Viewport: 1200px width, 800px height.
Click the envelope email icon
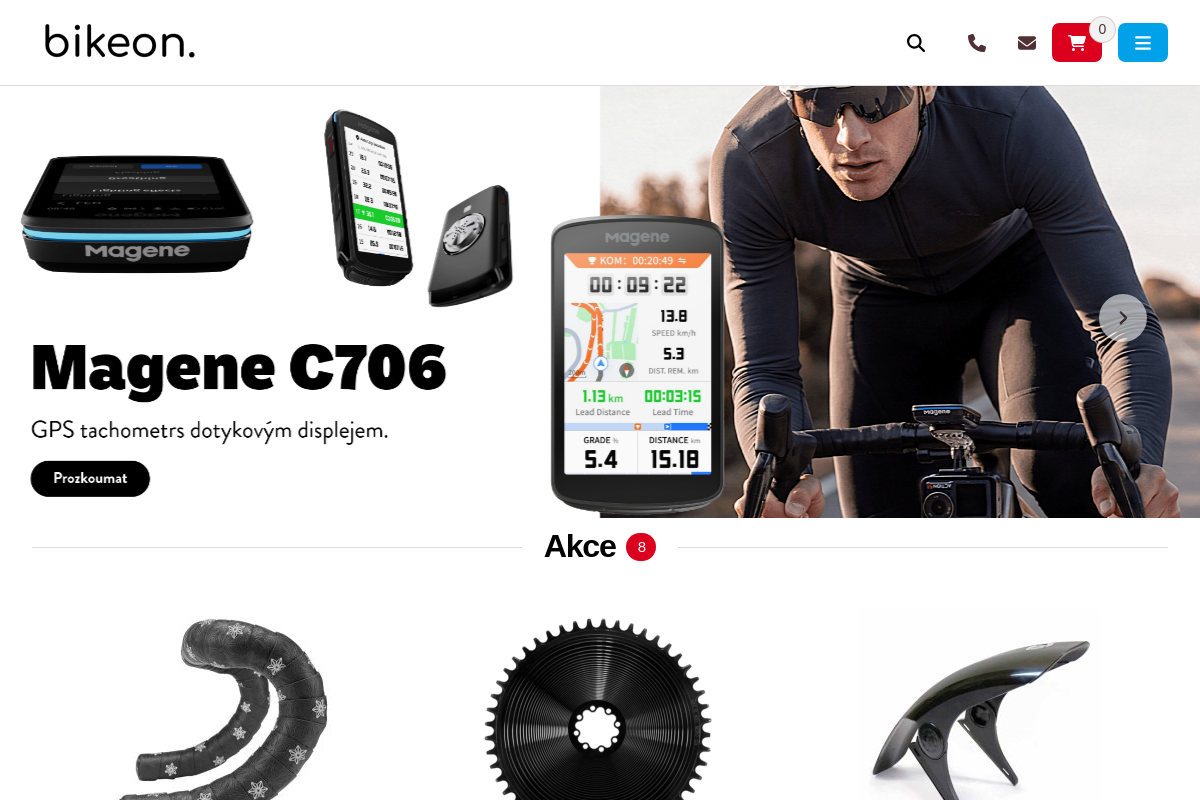1027,43
